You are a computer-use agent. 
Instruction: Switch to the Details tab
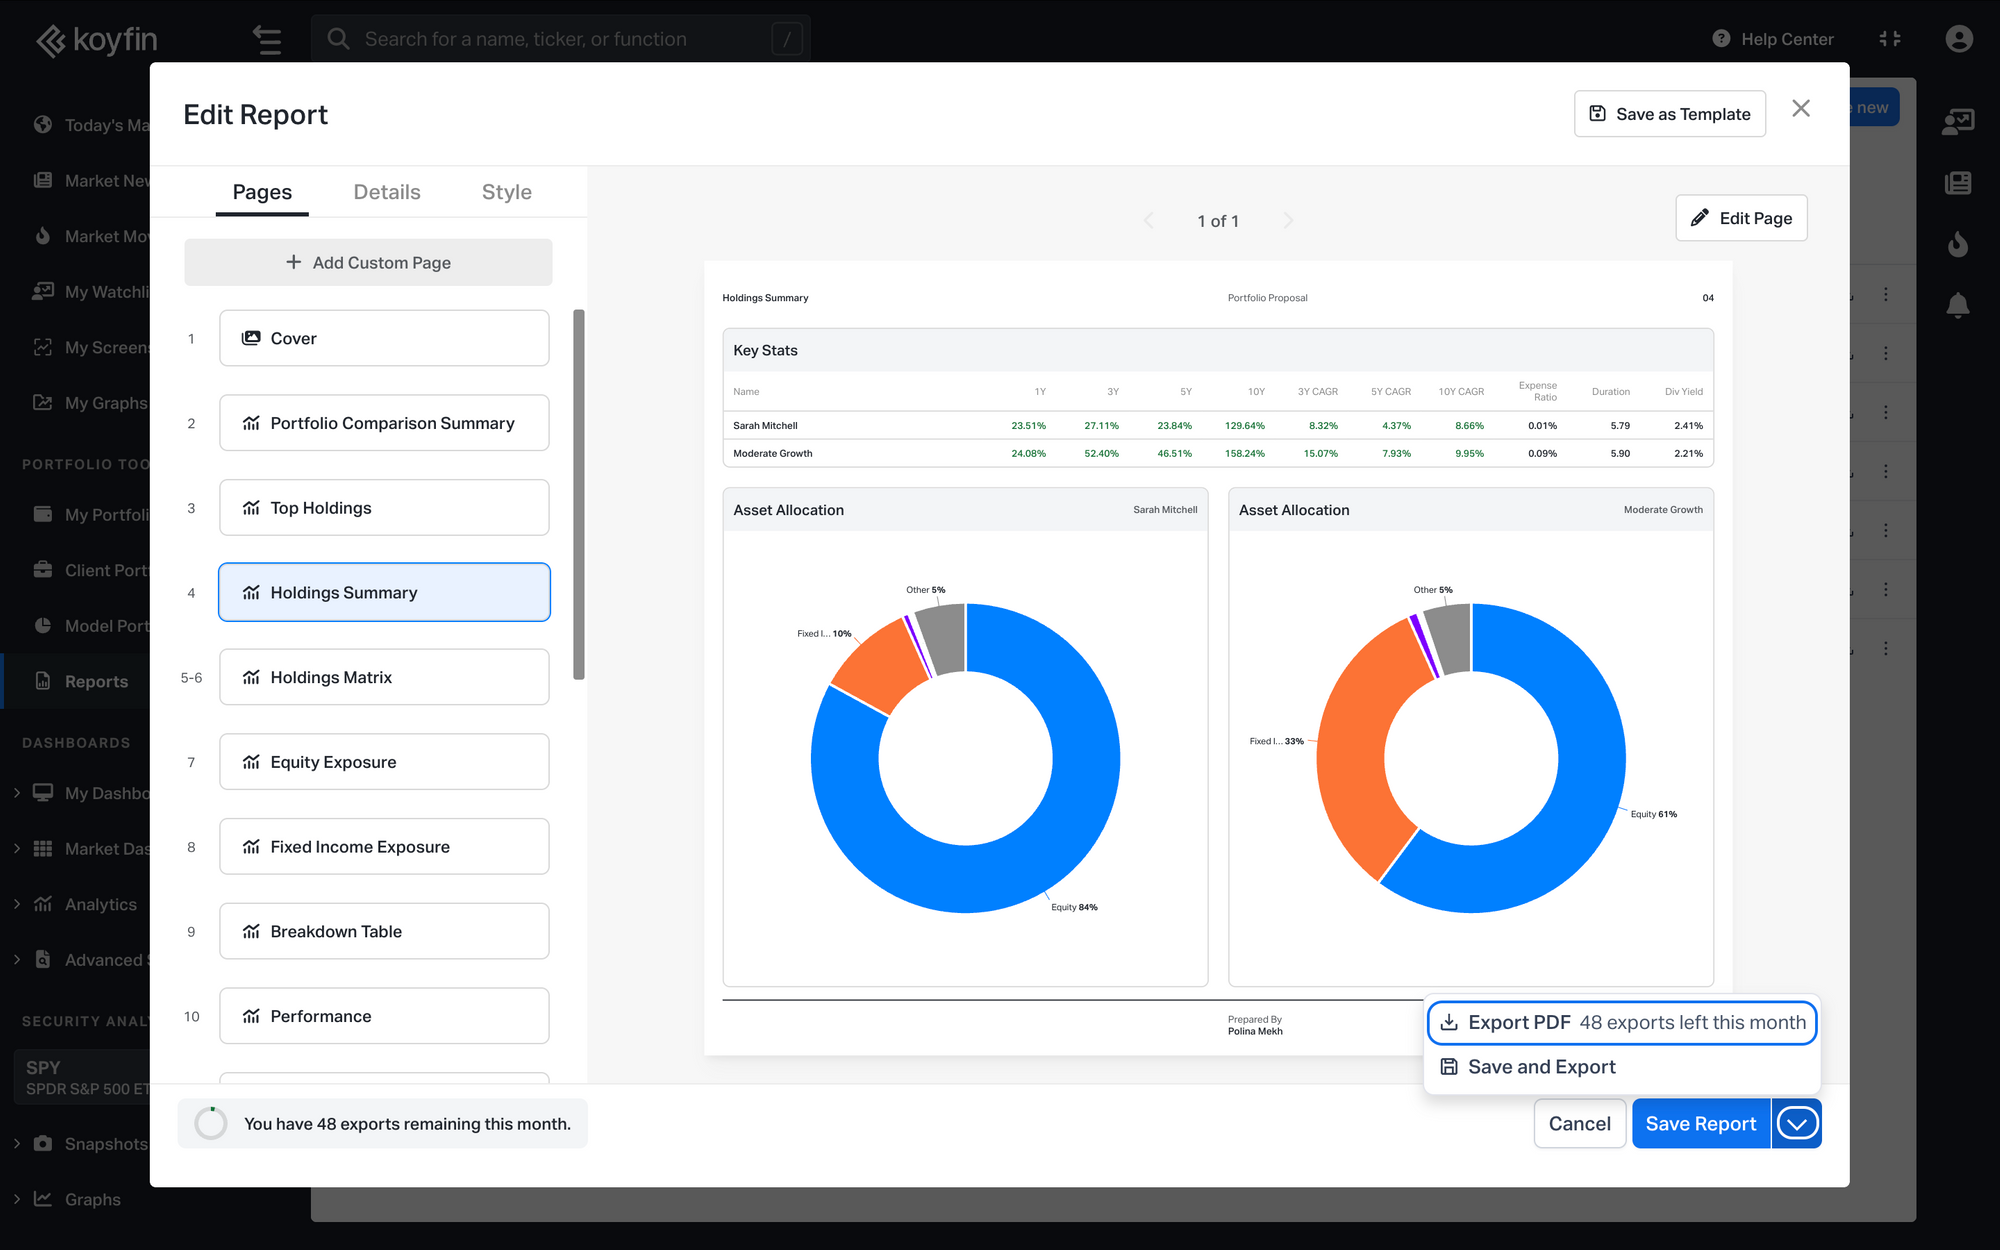386,192
